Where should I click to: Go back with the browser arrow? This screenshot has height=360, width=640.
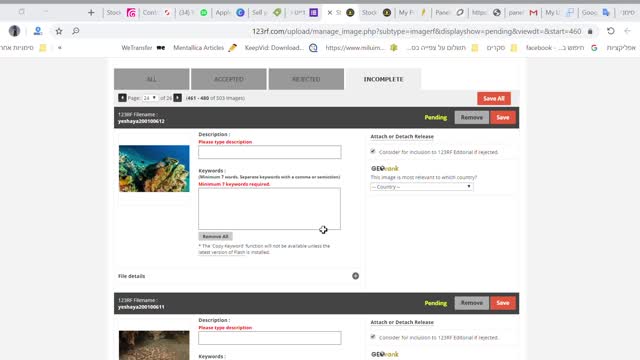click(x=627, y=31)
